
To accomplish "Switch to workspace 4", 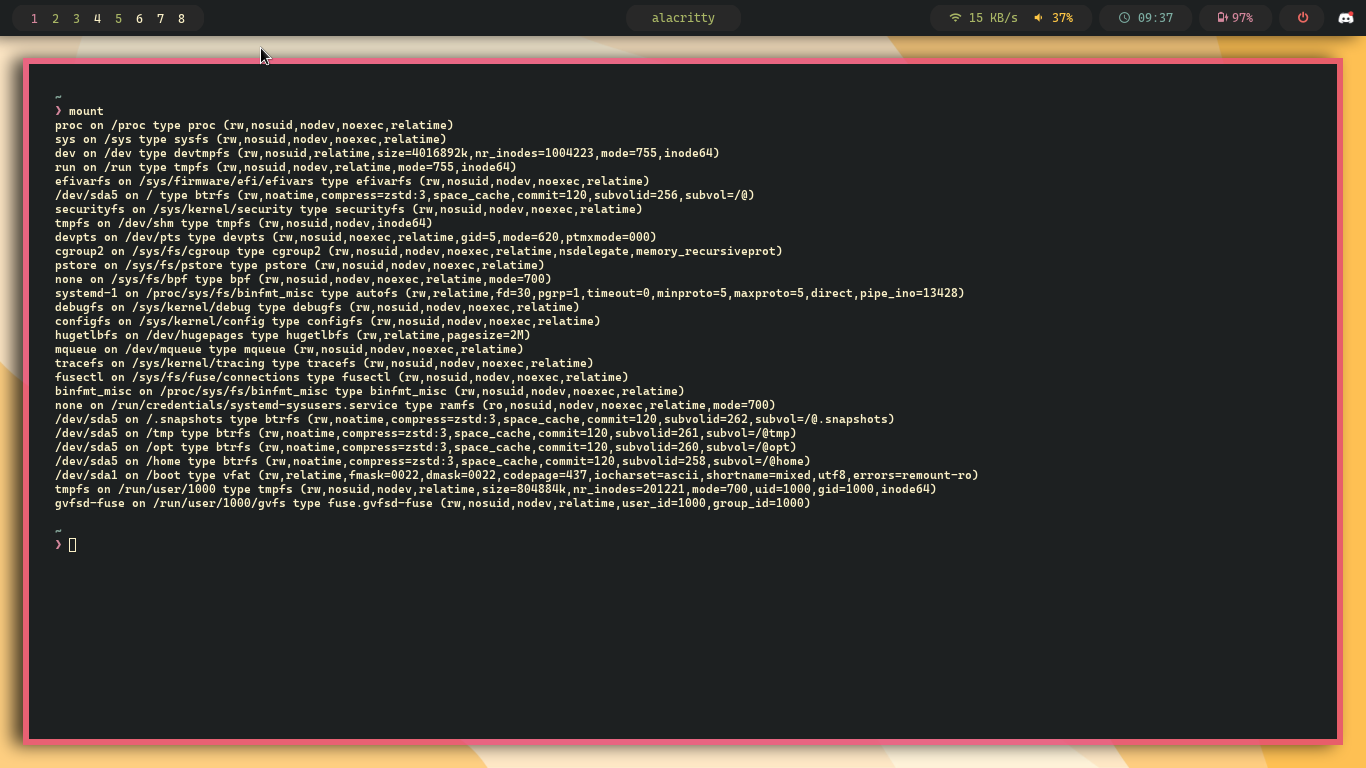I will 97,19.
